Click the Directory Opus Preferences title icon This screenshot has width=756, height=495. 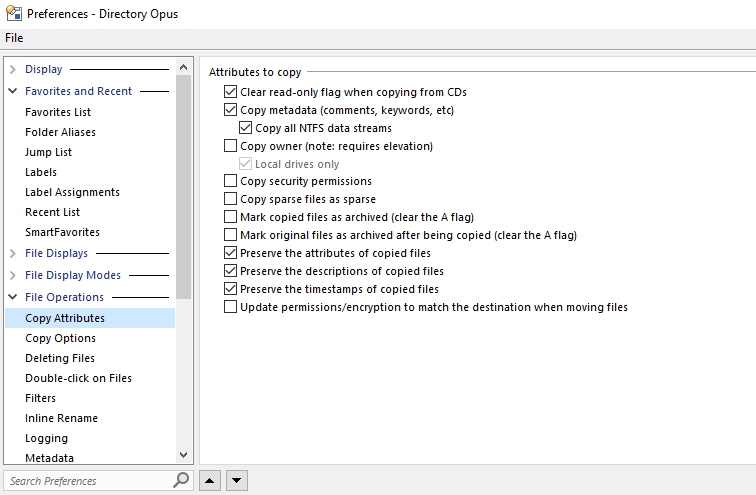click(x=14, y=13)
